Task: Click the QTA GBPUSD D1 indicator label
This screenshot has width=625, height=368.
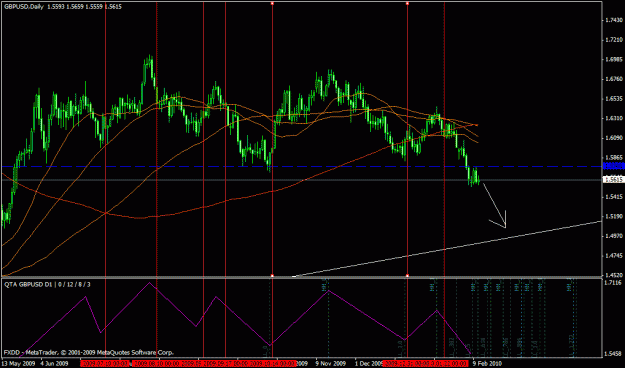Action: click(47, 285)
